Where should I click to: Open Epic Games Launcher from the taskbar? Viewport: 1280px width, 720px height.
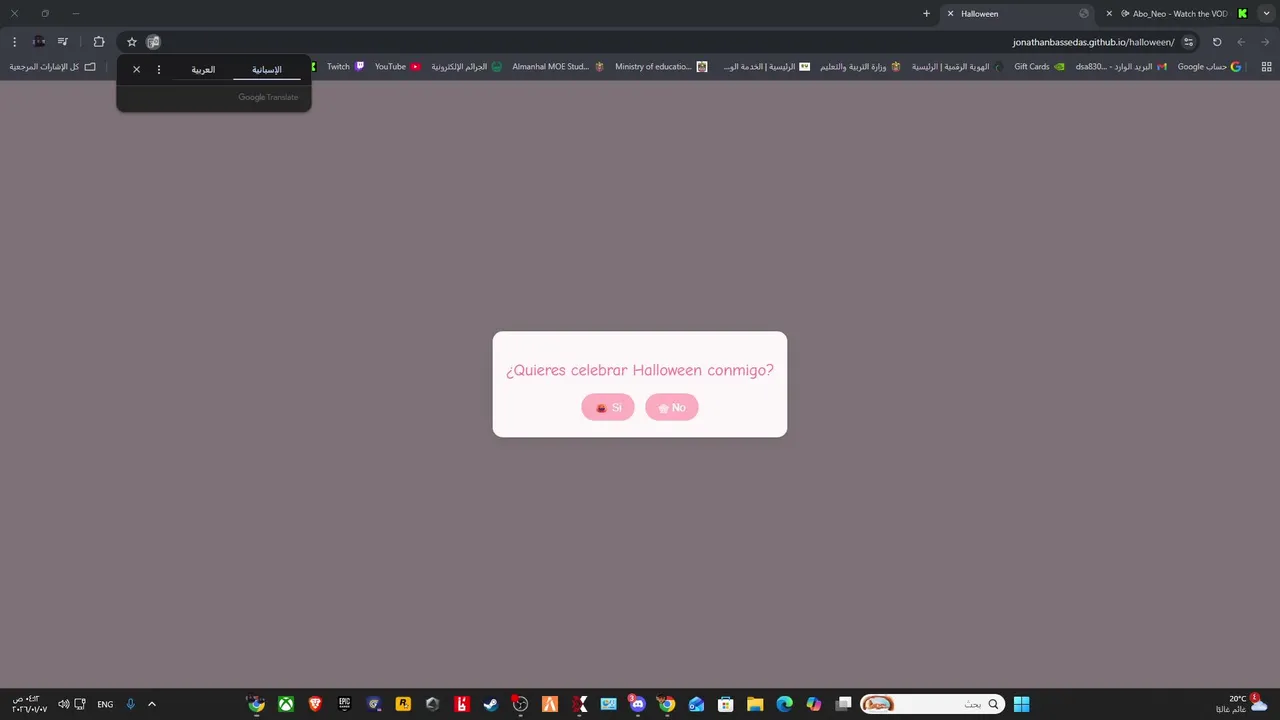click(x=344, y=704)
